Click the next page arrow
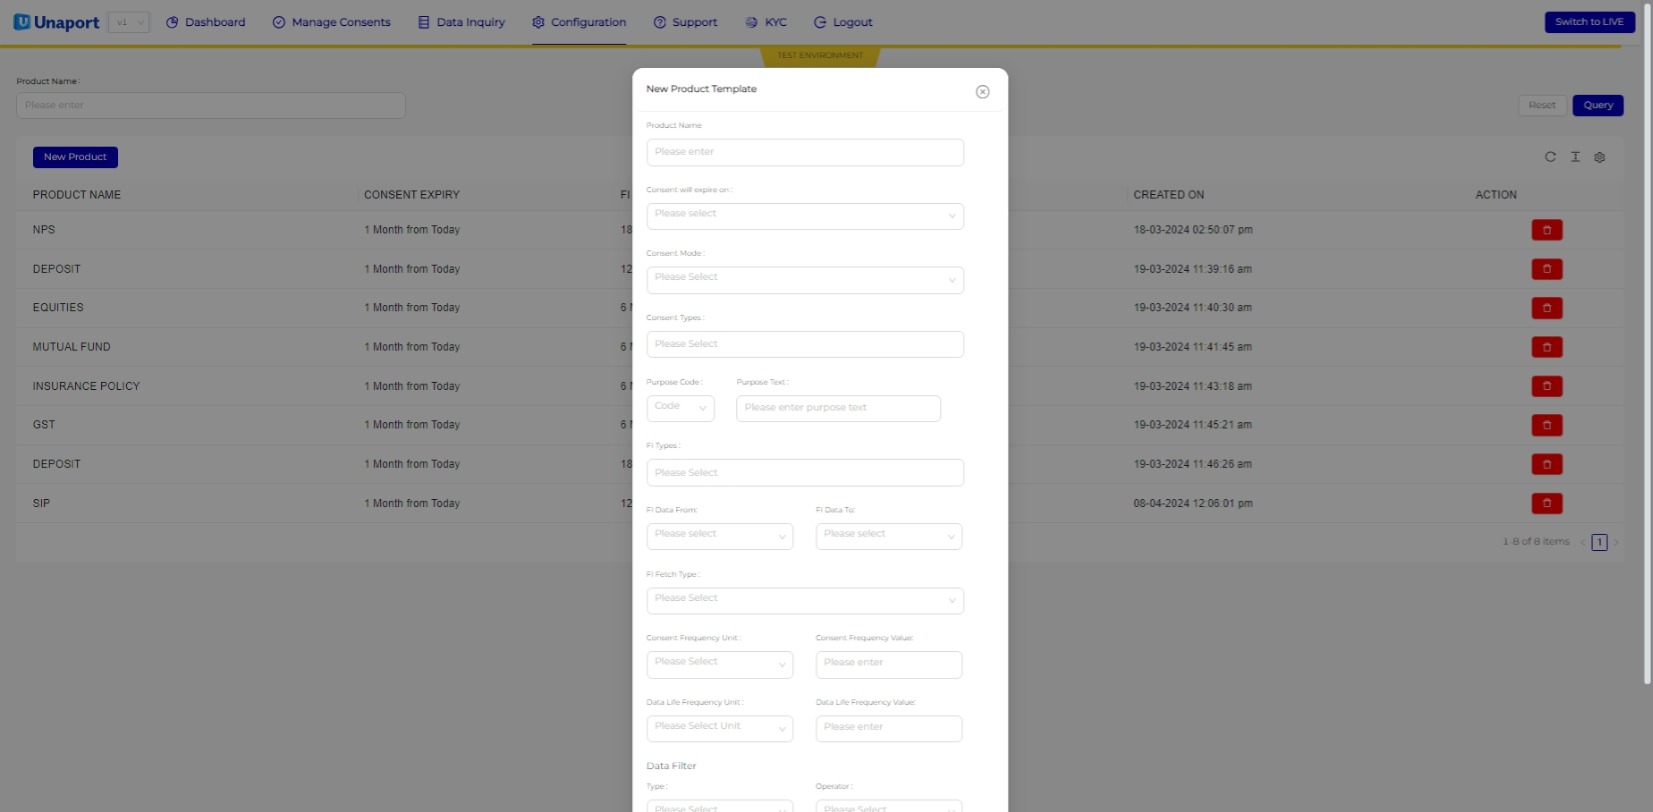 [x=1616, y=542]
